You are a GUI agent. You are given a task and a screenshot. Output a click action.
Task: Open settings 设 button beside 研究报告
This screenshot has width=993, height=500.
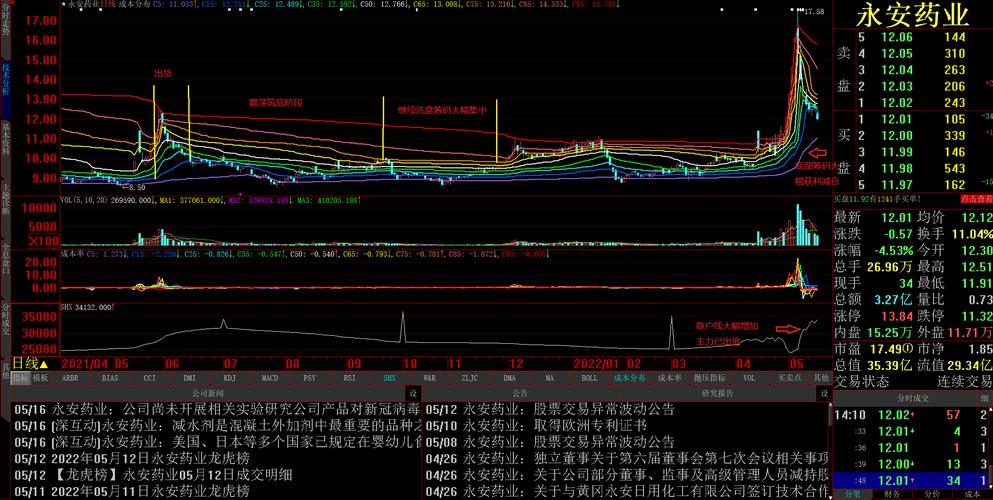824,393
